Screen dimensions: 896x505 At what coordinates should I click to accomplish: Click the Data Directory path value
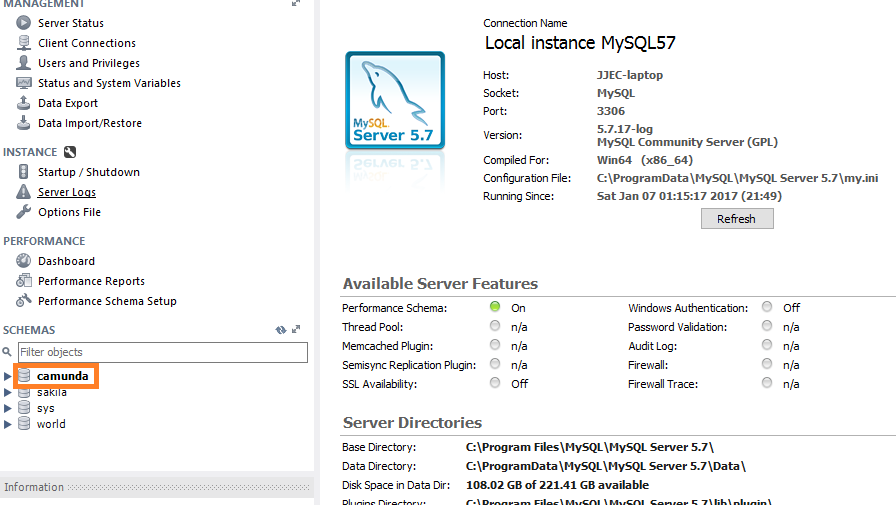(x=606, y=466)
